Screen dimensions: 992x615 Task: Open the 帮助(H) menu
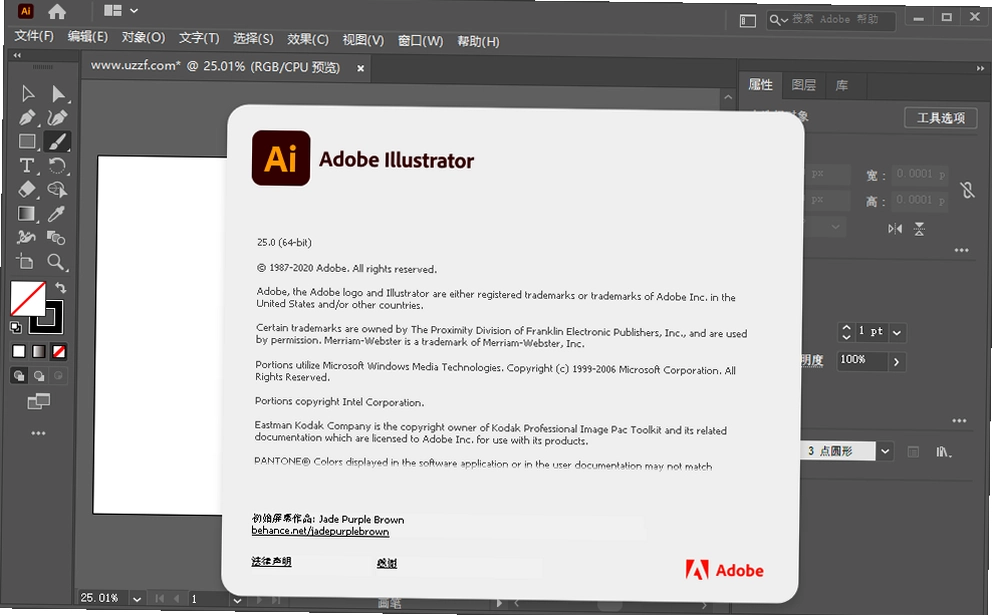[478, 41]
